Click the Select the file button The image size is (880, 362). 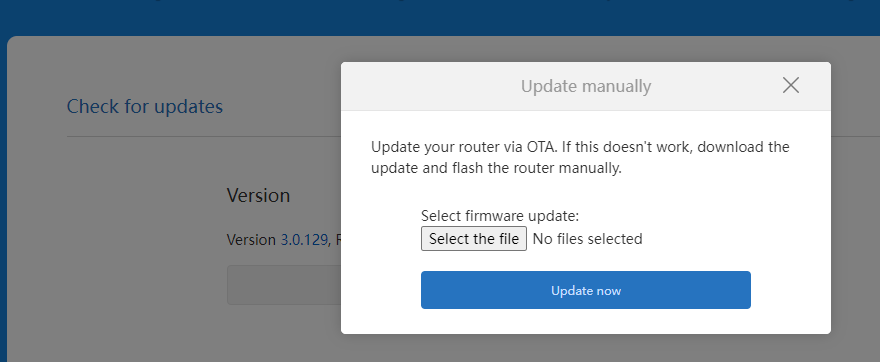click(474, 239)
